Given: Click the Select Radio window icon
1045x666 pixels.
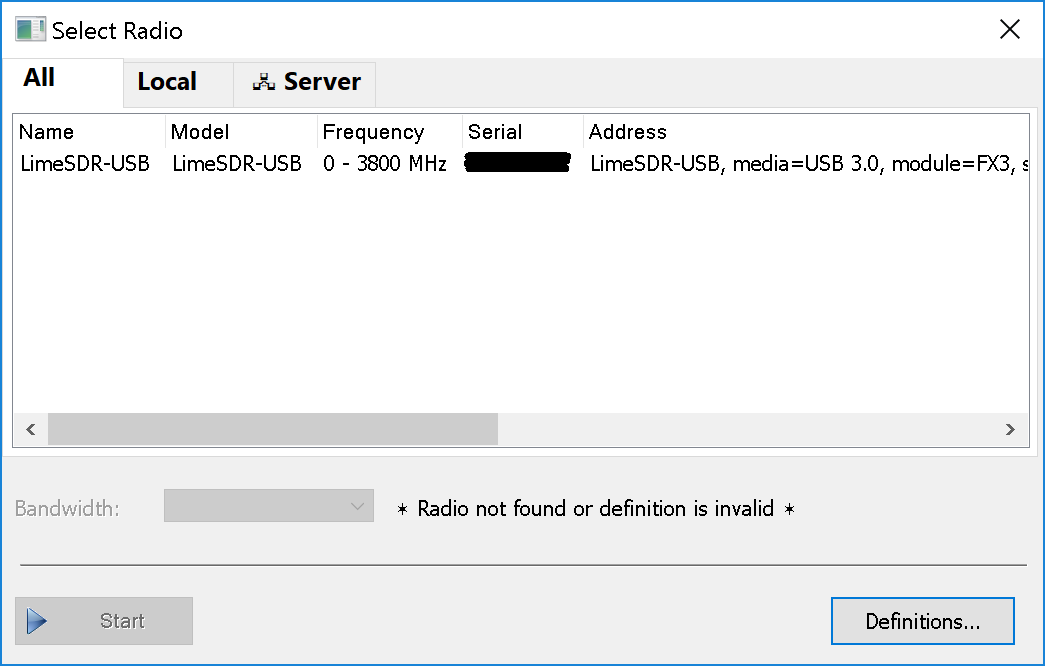Looking at the screenshot, I should (31, 30).
